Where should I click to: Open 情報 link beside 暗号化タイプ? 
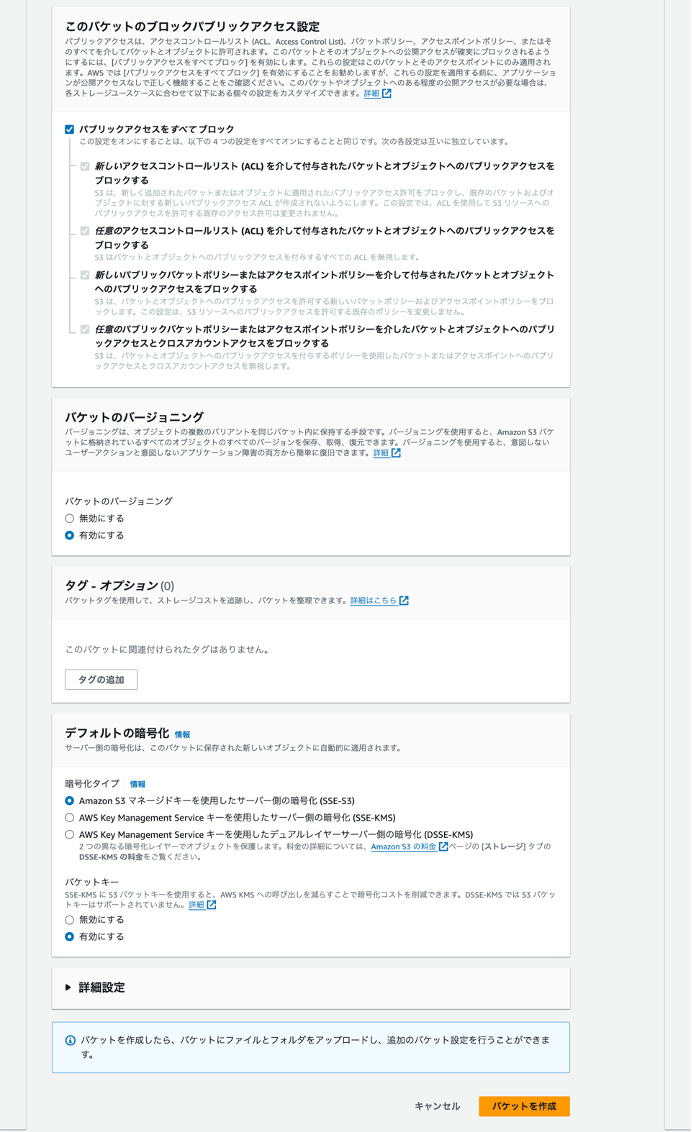click(138, 784)
